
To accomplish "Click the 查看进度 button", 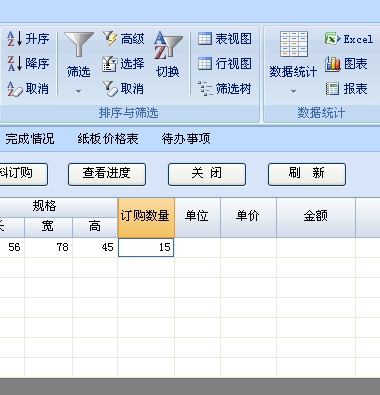I will [107, 174].
